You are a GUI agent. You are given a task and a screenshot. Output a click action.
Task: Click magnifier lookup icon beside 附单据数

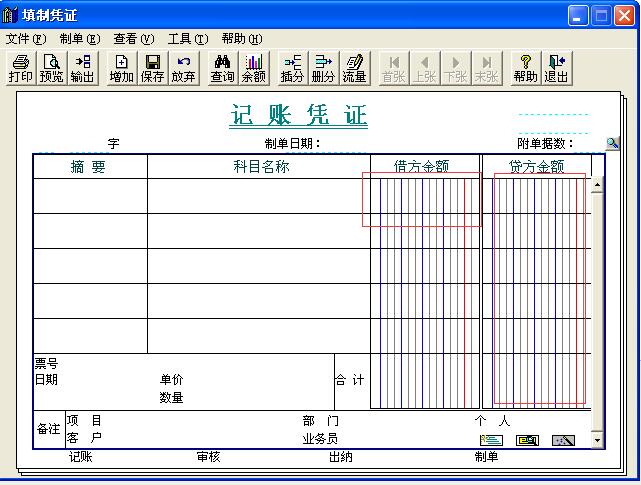tap(612, 143)
